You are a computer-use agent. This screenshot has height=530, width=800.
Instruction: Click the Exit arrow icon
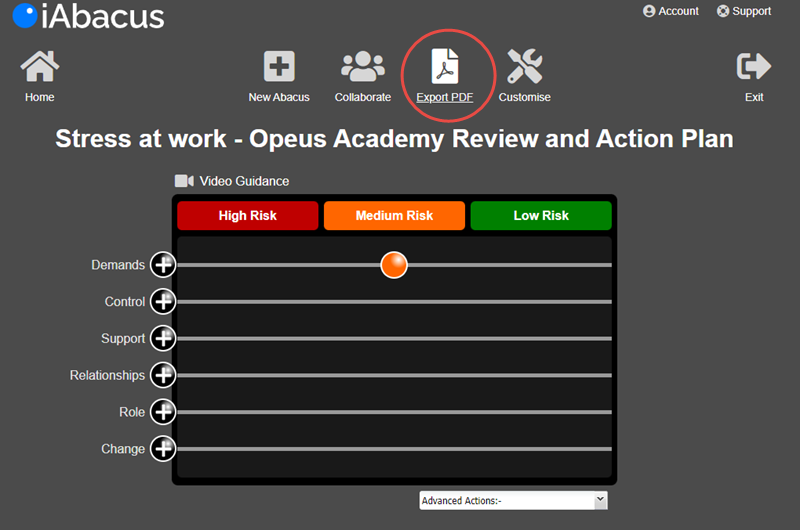(754, 66)
